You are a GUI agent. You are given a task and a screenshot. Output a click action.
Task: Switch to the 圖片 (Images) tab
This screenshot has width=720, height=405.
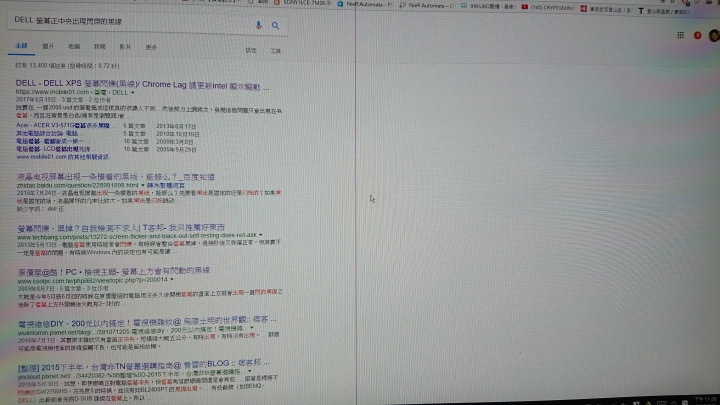click(48, 46)
